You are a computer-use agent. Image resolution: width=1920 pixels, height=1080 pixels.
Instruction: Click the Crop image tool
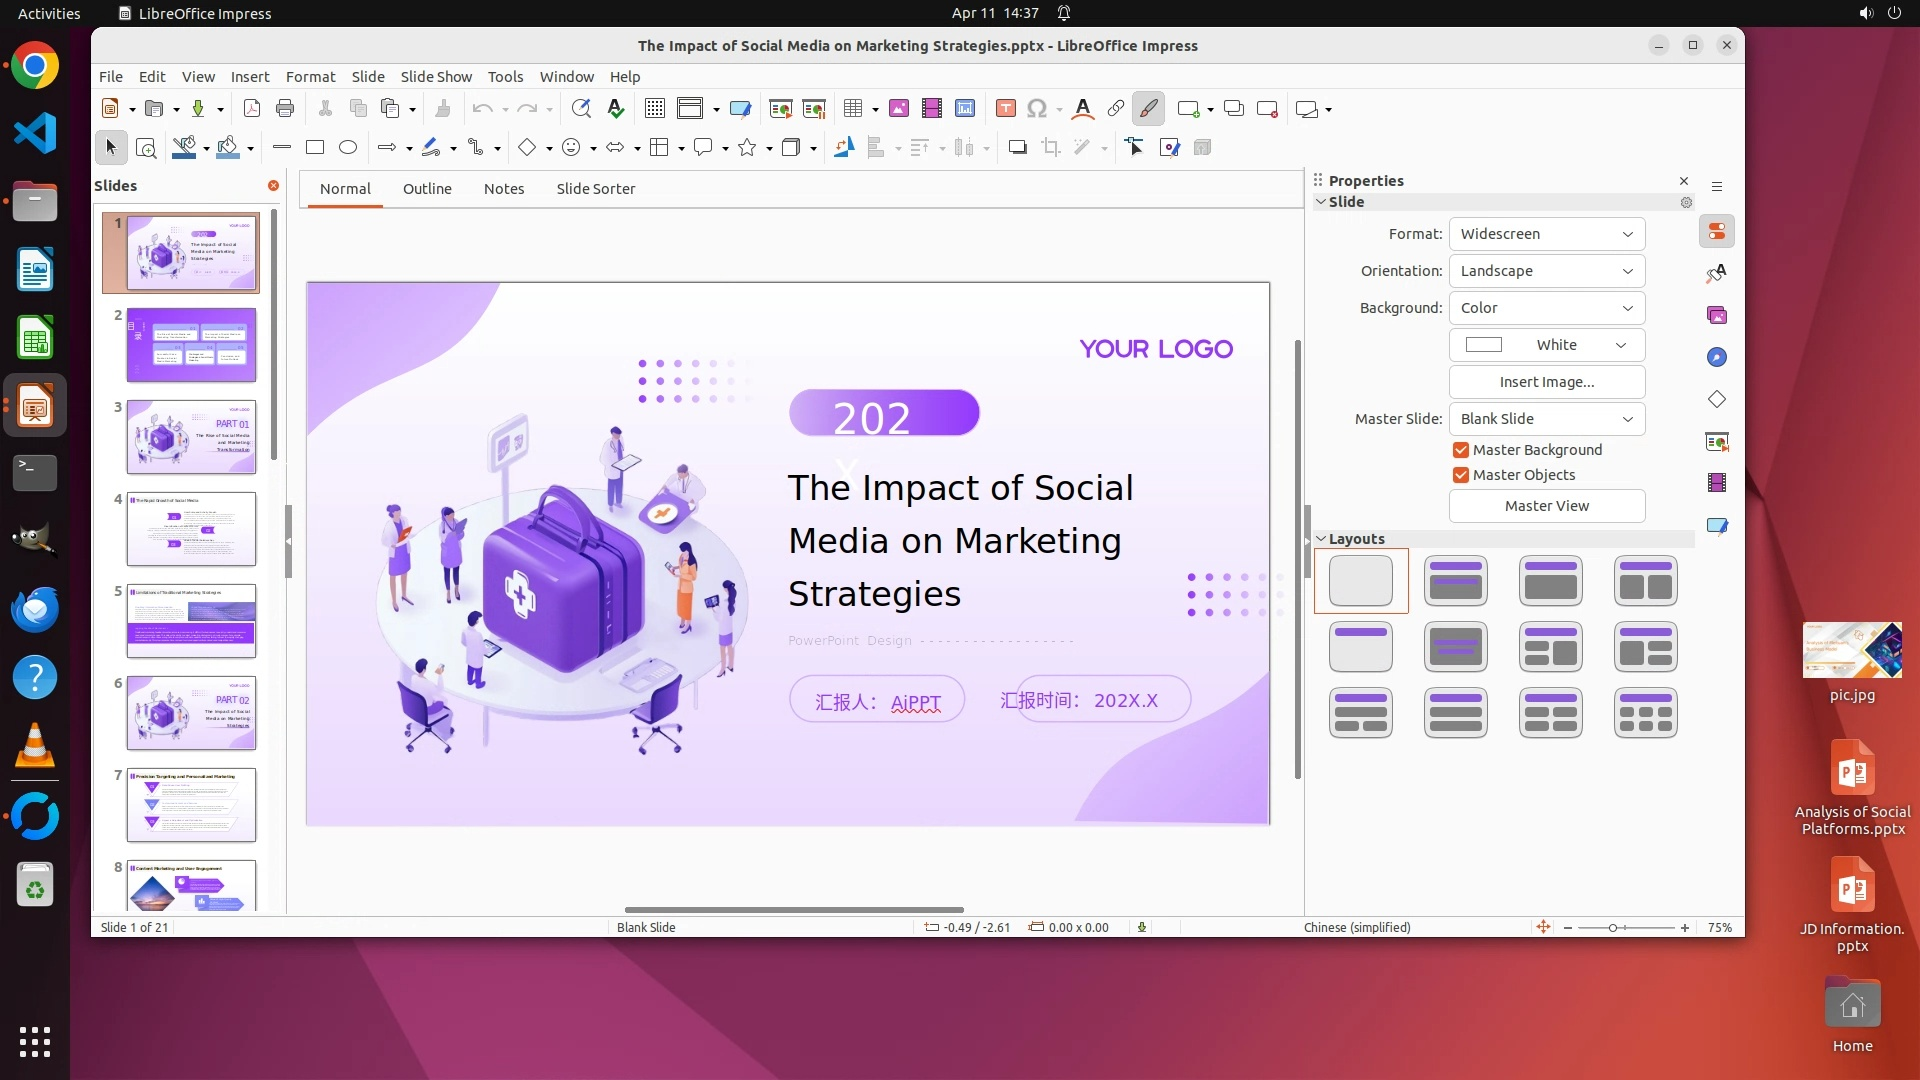pos(1050,148)
